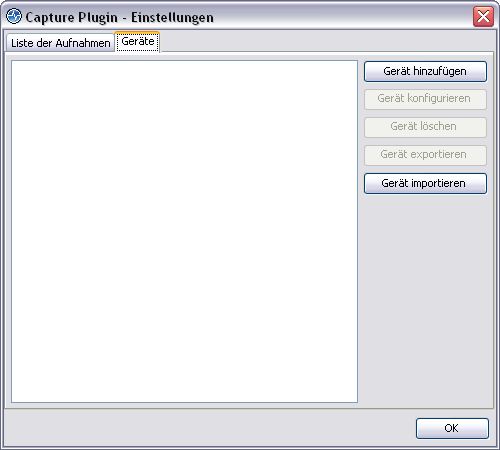
Task: Confirm the settings with the OK button
Action: pyautogui.click(x=452, y=428)
